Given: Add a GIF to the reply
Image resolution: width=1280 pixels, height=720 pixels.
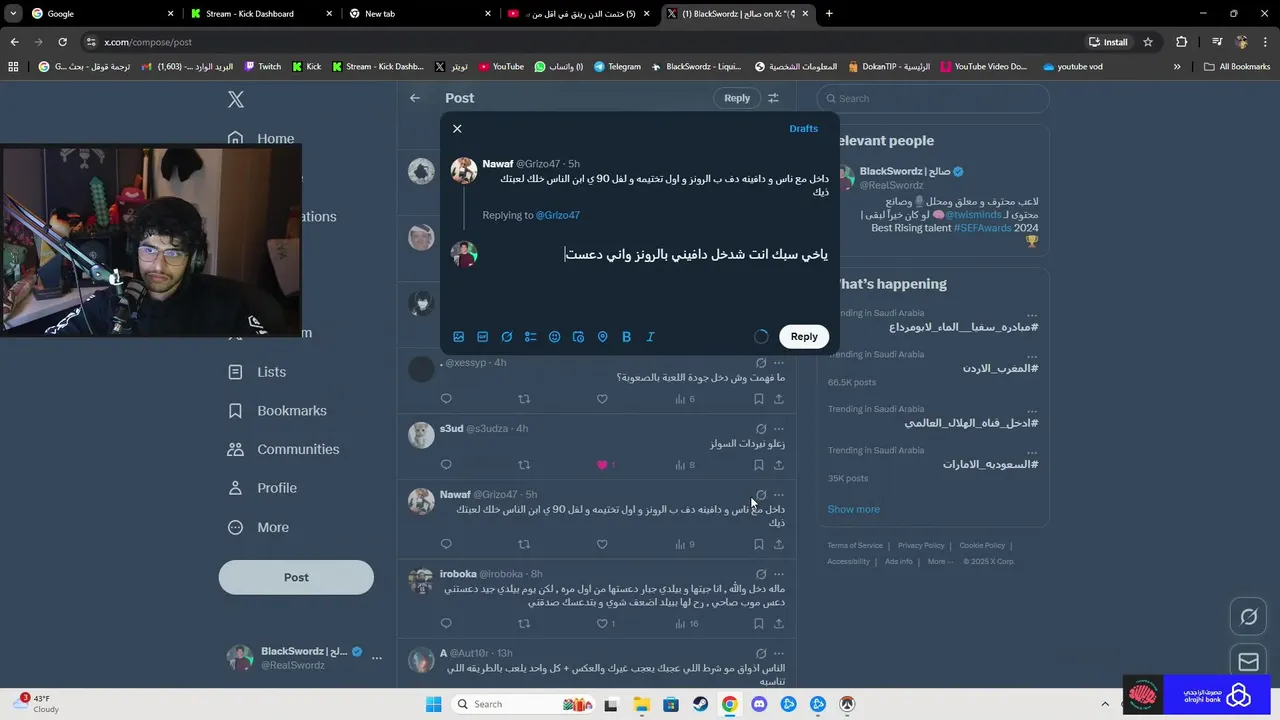Looking at the screenshot, I should point(483,337).
